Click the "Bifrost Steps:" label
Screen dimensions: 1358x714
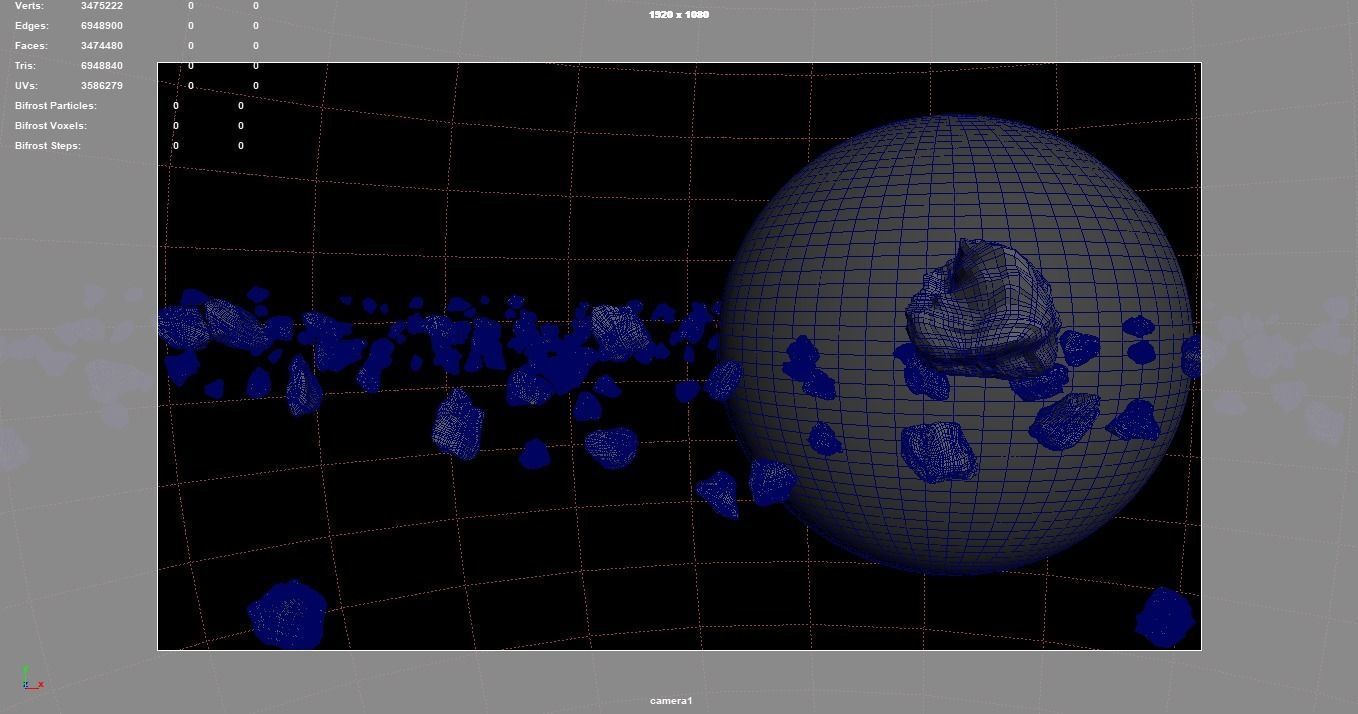pos(48,146)
